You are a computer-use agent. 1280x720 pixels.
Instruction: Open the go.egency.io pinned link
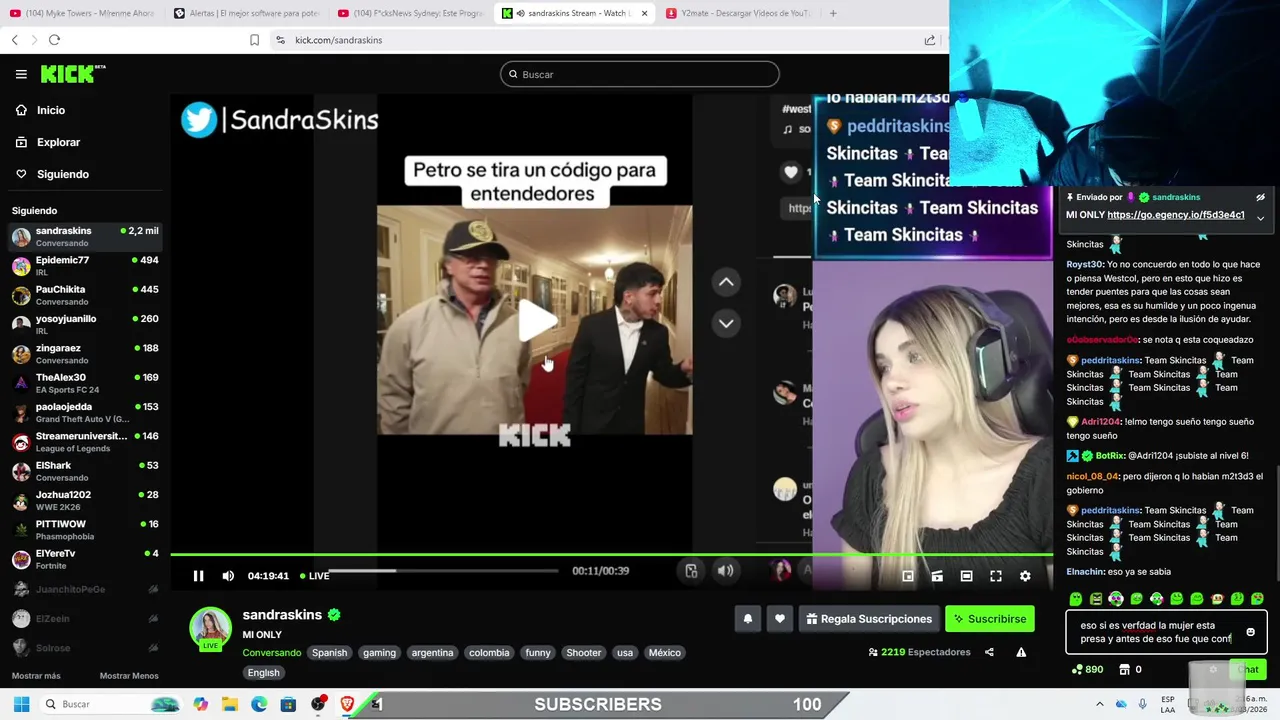pos(1176,215)
